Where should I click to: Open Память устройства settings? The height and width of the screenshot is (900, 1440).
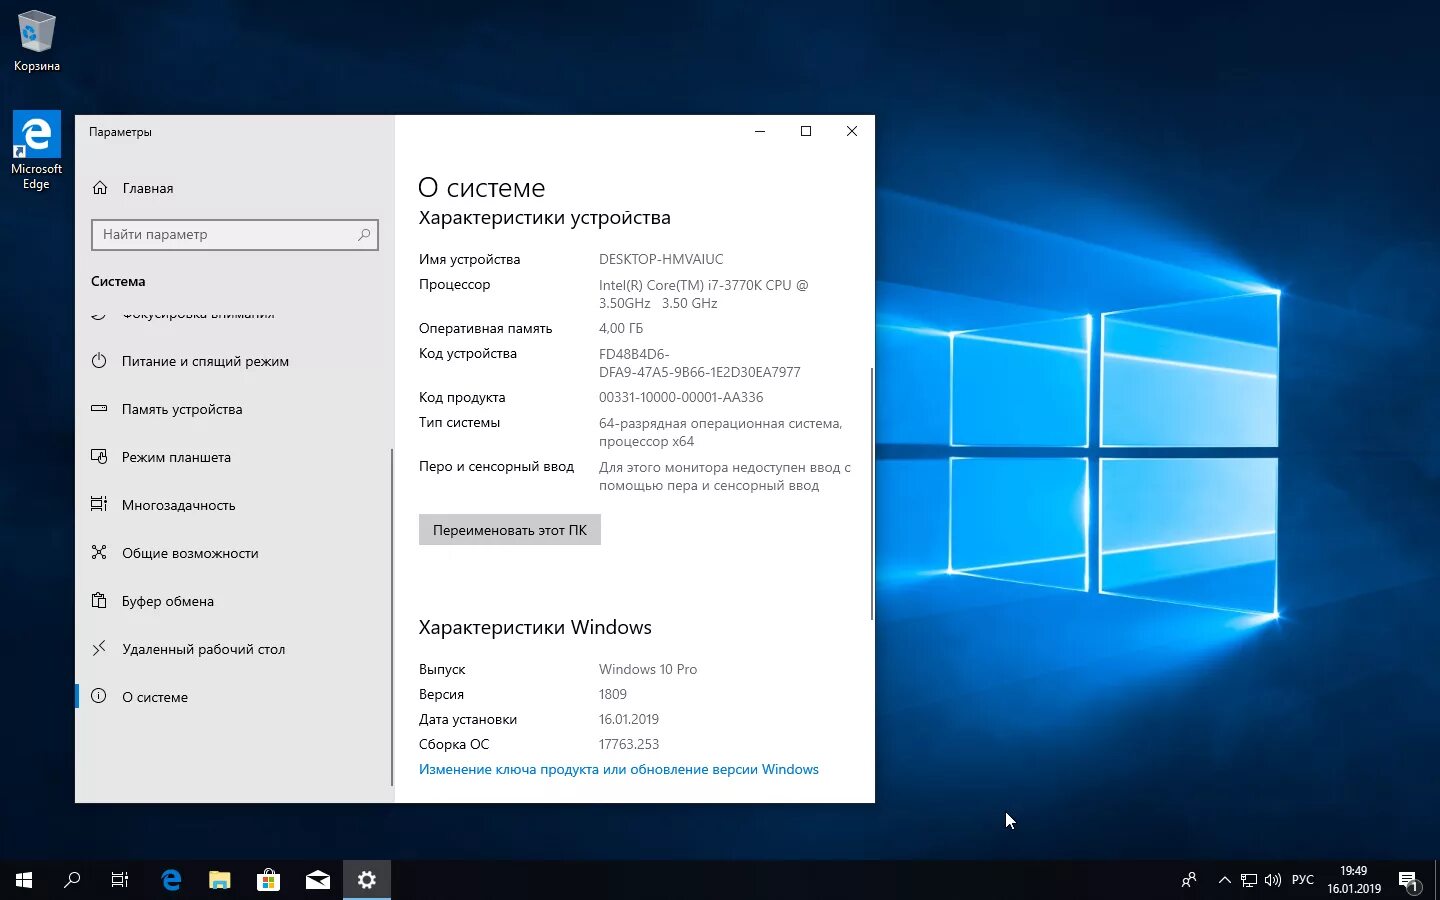[x=233, y=409]
